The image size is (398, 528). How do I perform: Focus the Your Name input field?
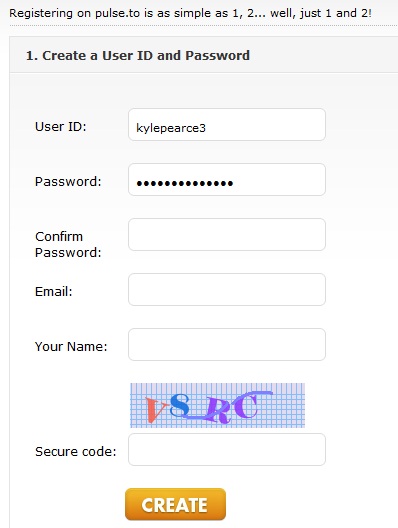pos(227,344)
